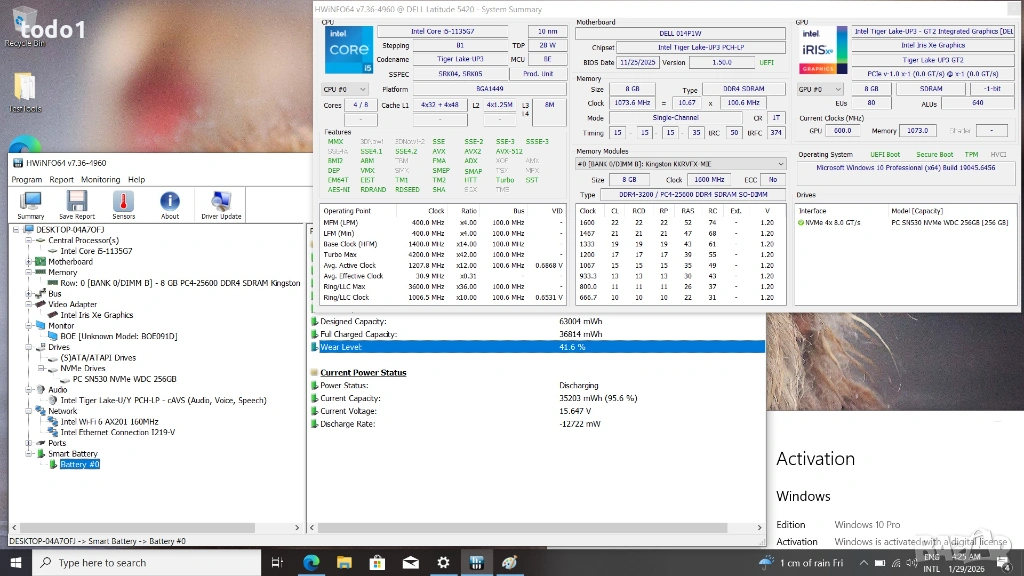The width and height of the screenshot is (1024, 576).
Task: Expand the Motherboard tree node
Action: [27, 261]
